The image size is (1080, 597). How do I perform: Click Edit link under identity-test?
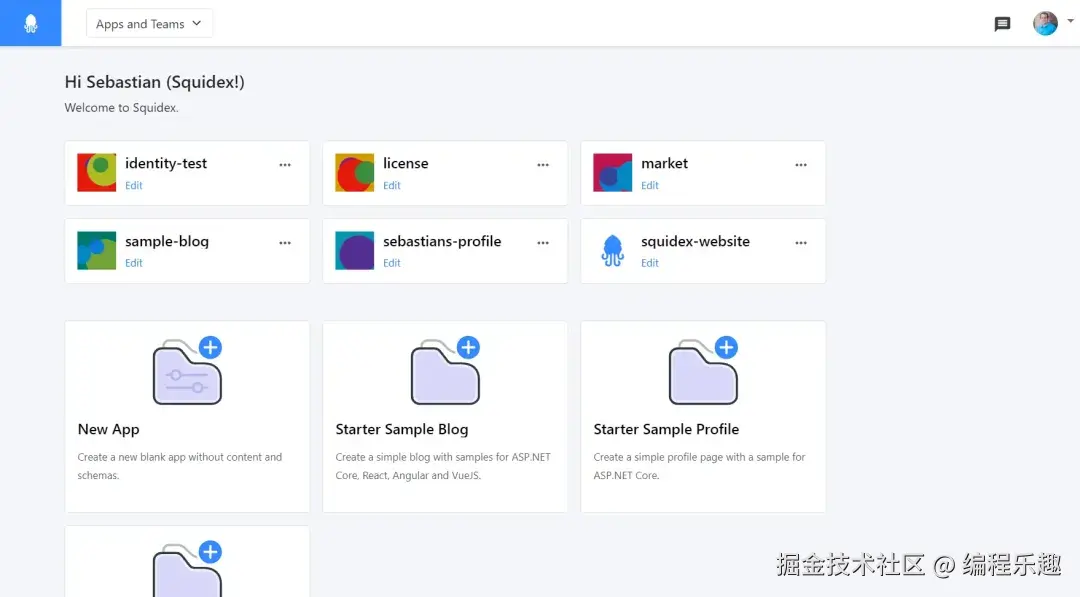point(134,185)
